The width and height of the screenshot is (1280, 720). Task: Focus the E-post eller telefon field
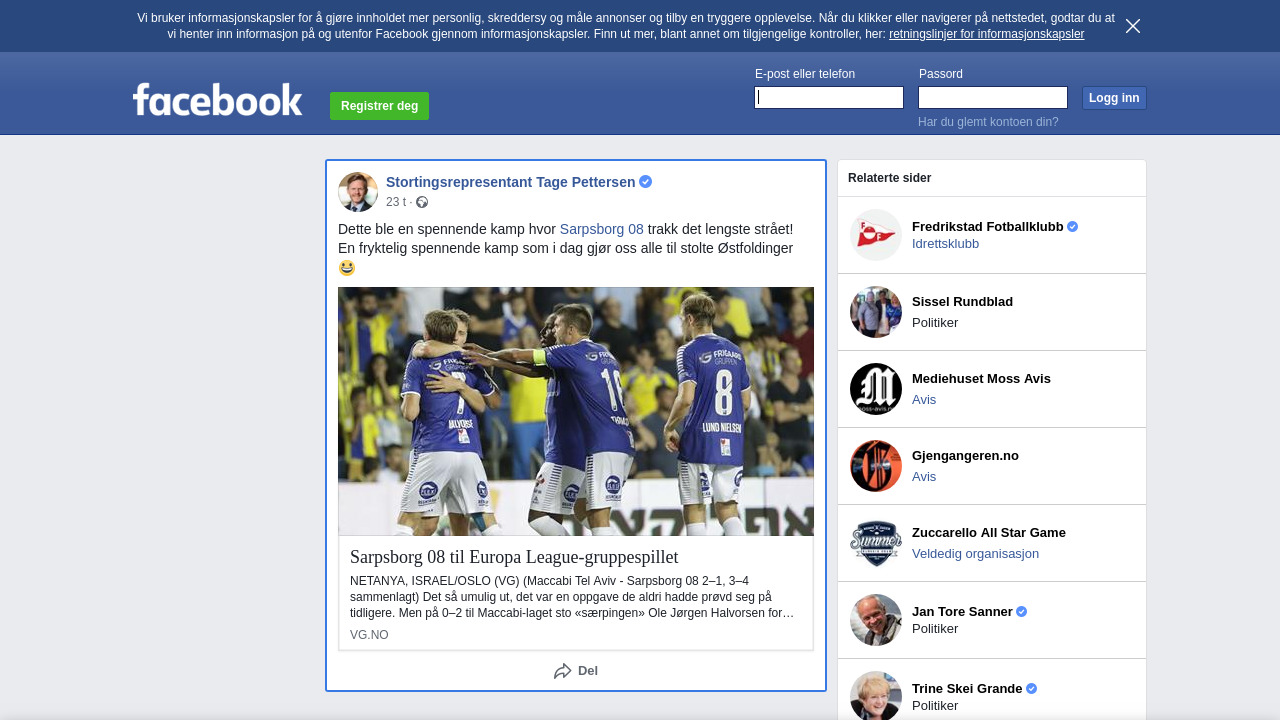(829, 97)
